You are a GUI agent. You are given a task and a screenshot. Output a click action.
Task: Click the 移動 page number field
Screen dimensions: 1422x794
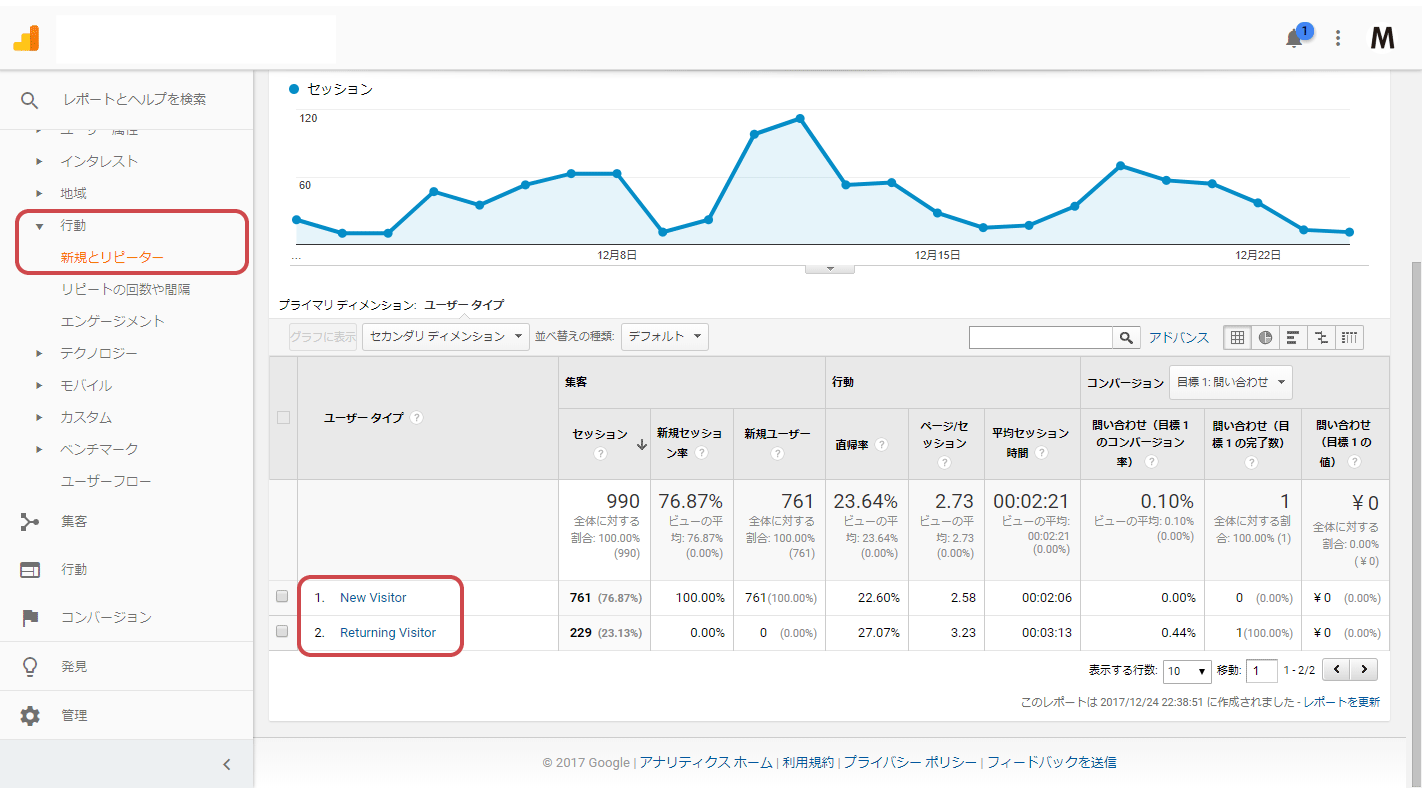[x=1262, y=671]
